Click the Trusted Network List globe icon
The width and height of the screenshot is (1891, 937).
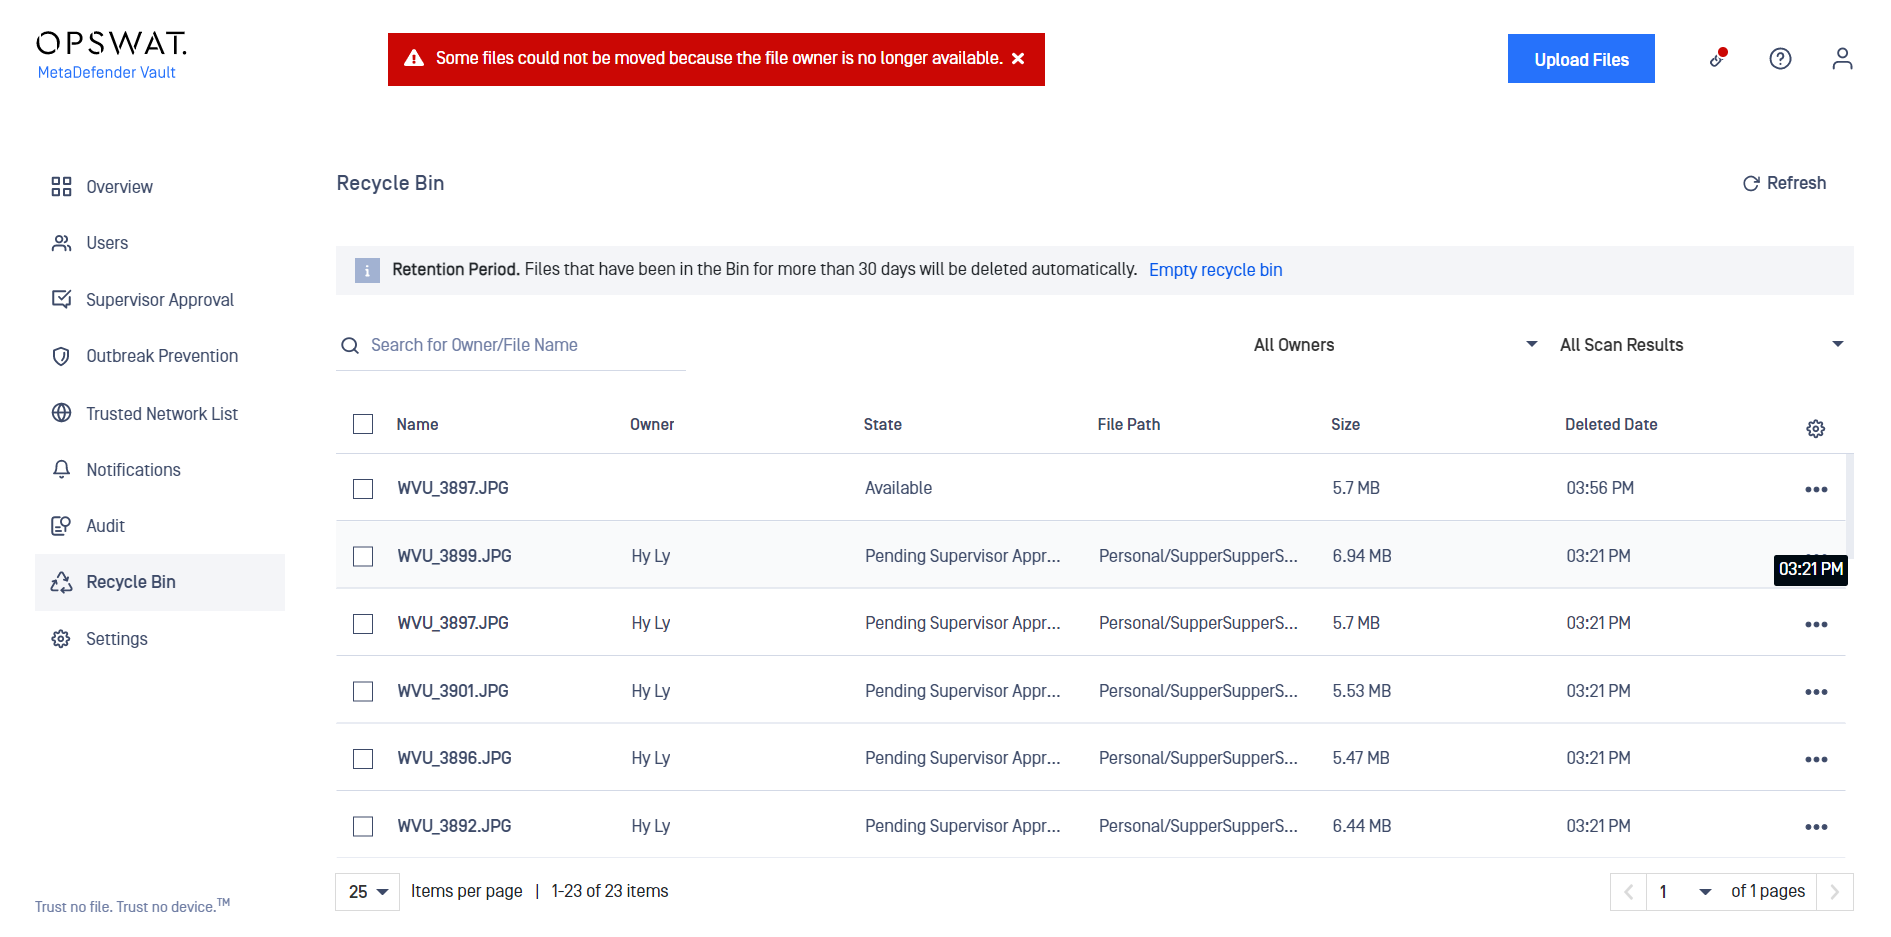pos(61,413)
